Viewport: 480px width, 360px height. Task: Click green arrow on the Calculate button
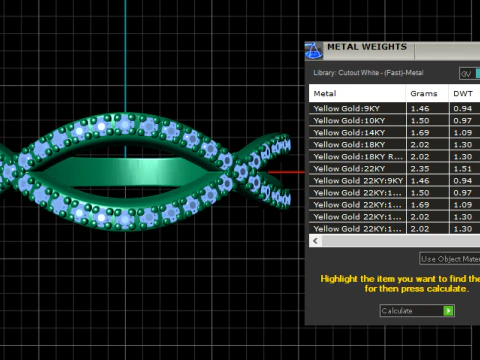tap(448, 311)
